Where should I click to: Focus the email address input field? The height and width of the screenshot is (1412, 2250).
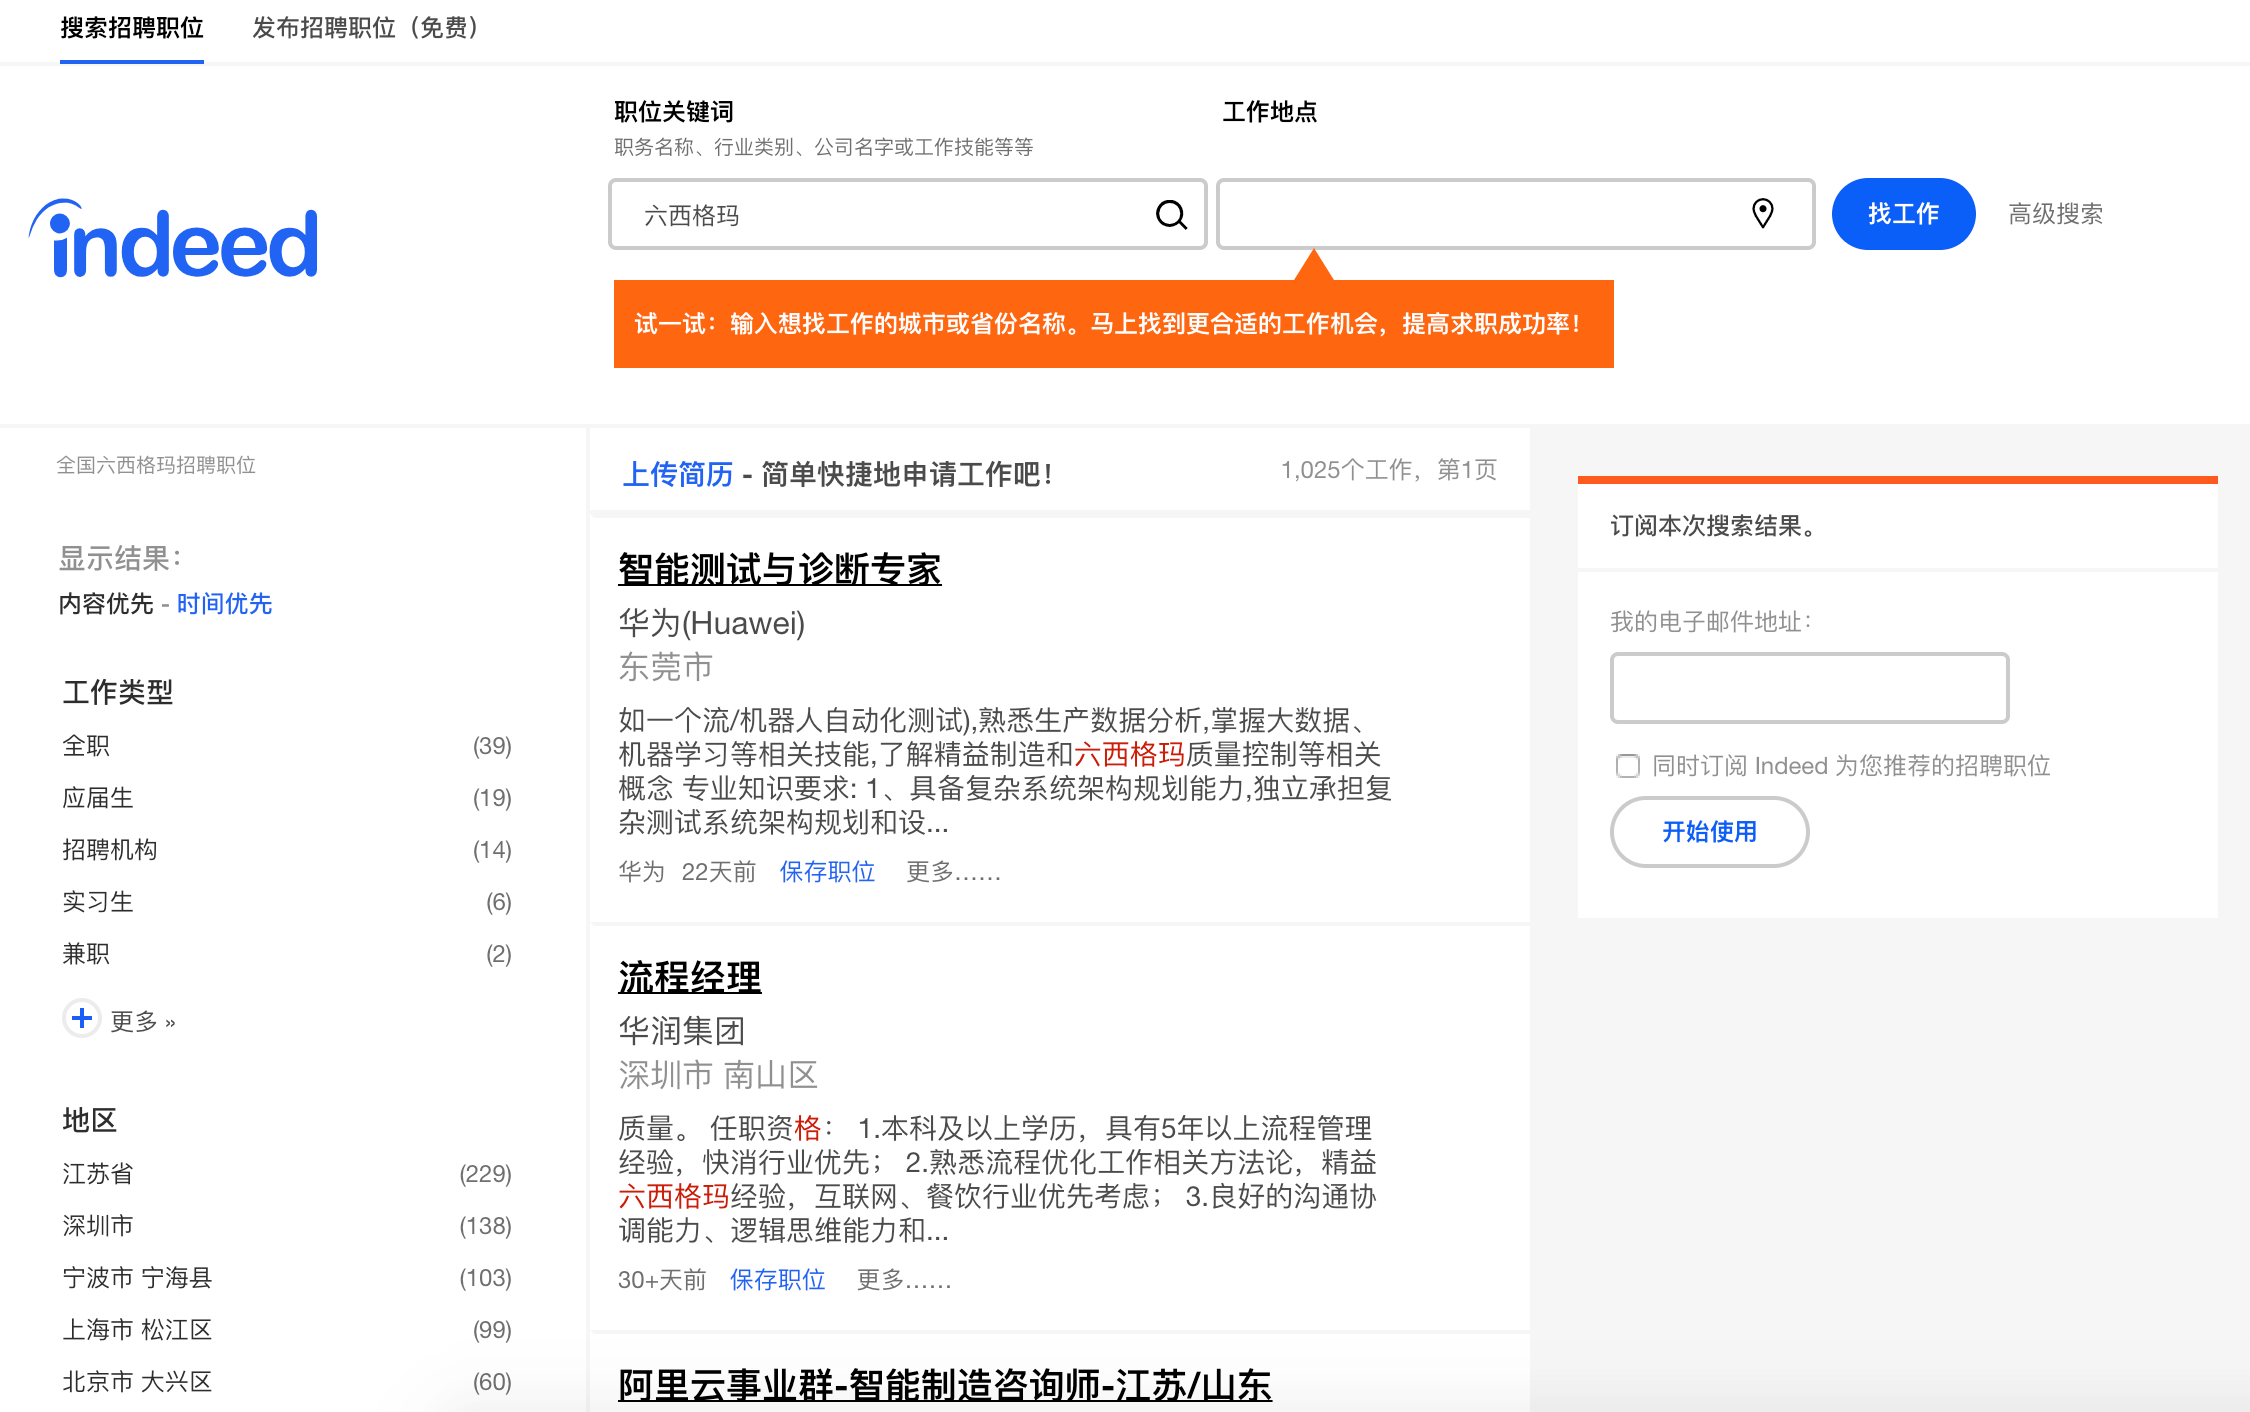(x=1809, y=688)
